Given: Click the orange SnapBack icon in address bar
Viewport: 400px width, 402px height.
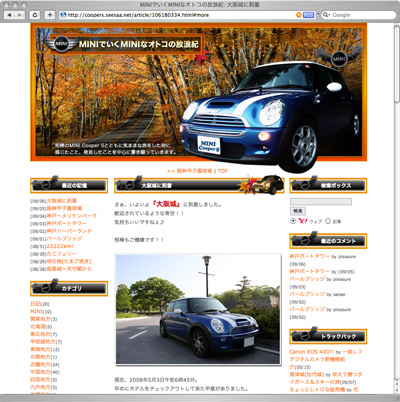Looking at the screenshot, I should [x=299, y=15].
